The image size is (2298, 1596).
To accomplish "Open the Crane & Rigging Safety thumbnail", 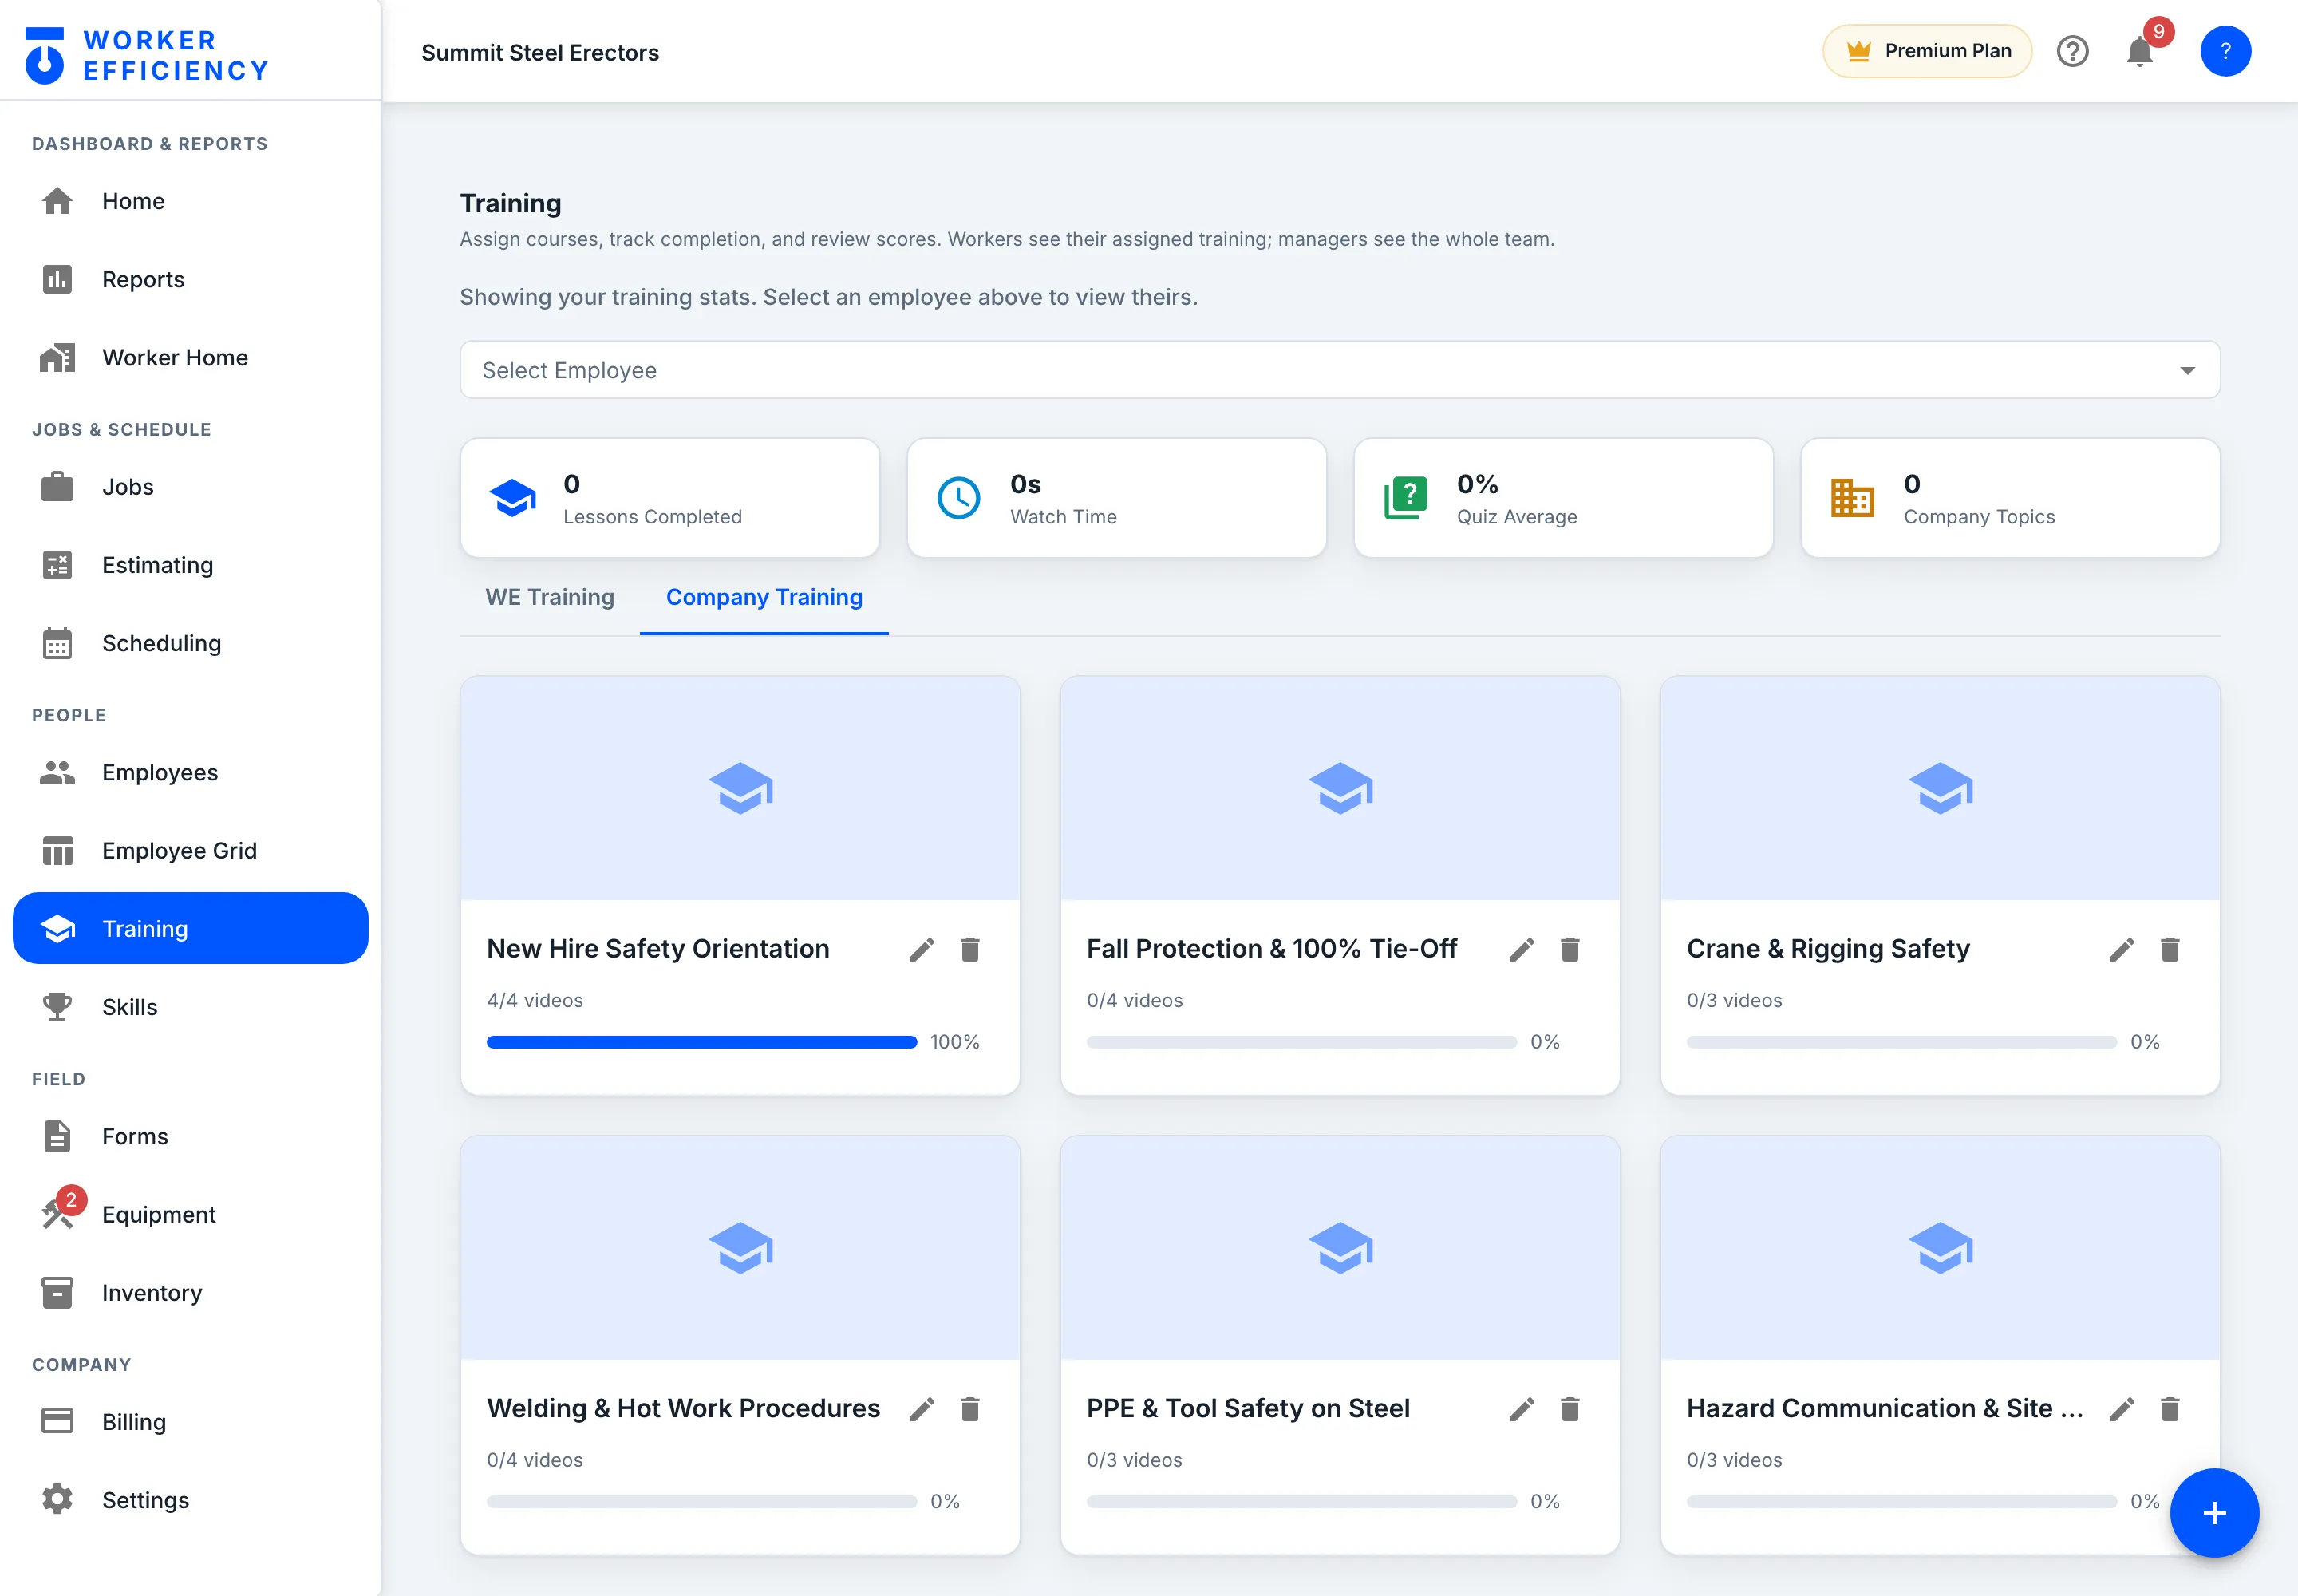I will [1940, 788].
